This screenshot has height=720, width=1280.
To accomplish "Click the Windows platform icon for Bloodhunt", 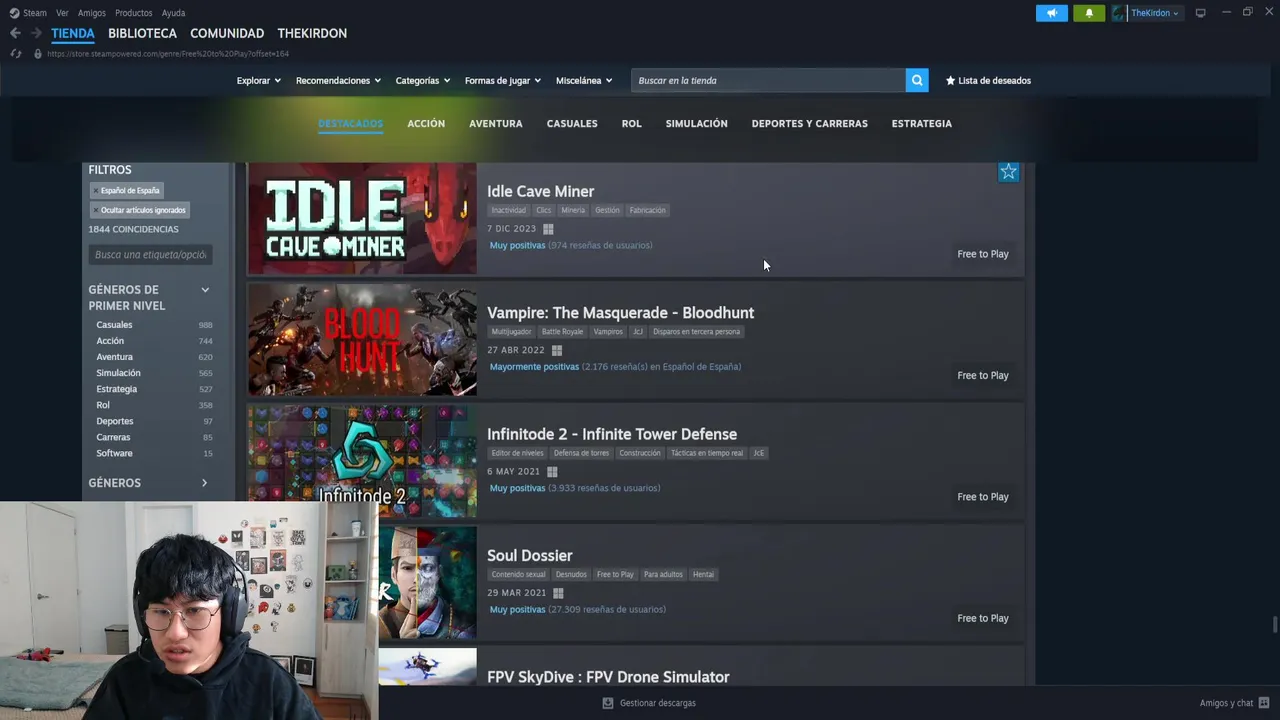I will (x=557, y=350).
